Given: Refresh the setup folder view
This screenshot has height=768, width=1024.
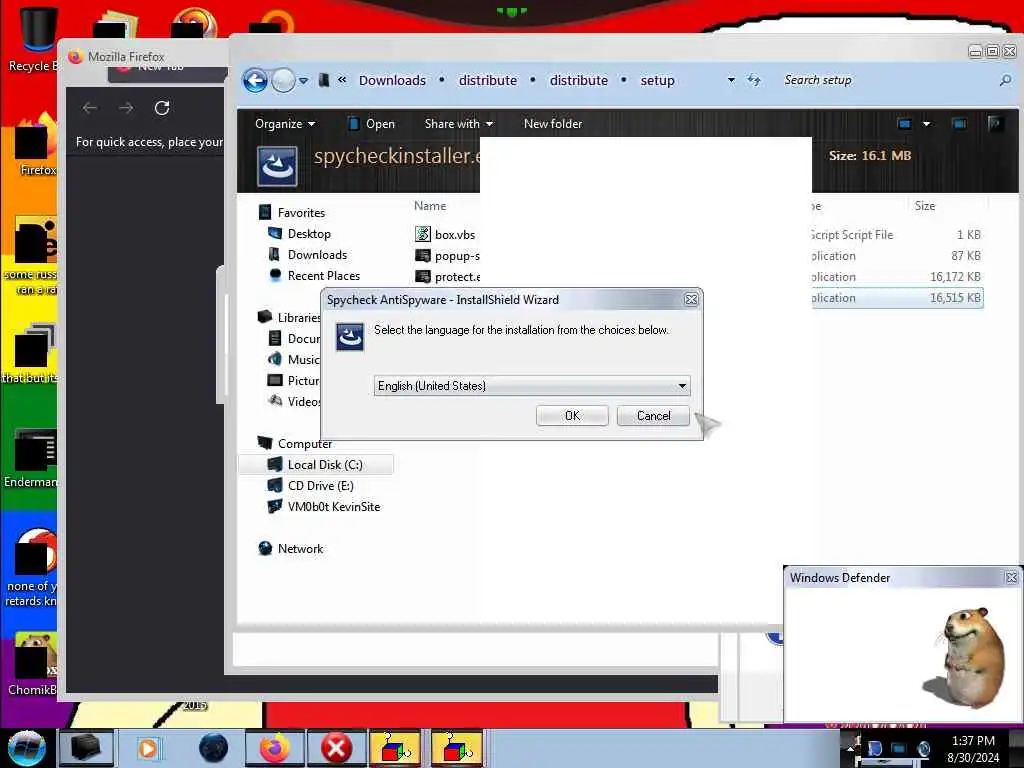Looking at the screenshot, I should (x=754, y=80).
